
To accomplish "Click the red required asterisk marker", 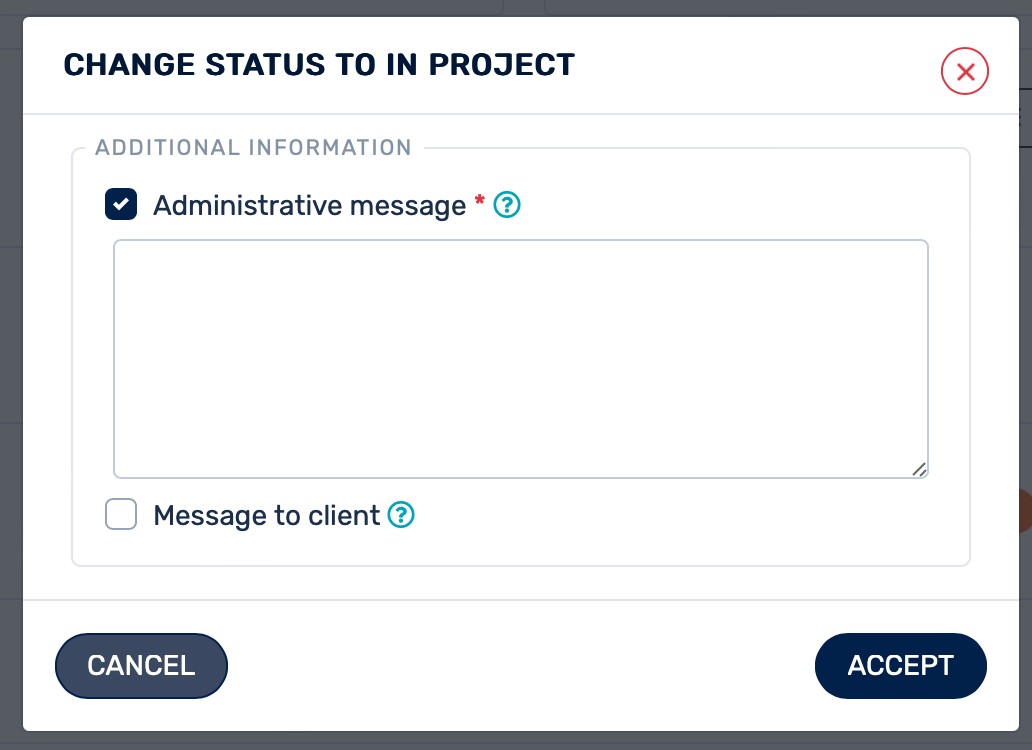I will (x=480, y=202).
